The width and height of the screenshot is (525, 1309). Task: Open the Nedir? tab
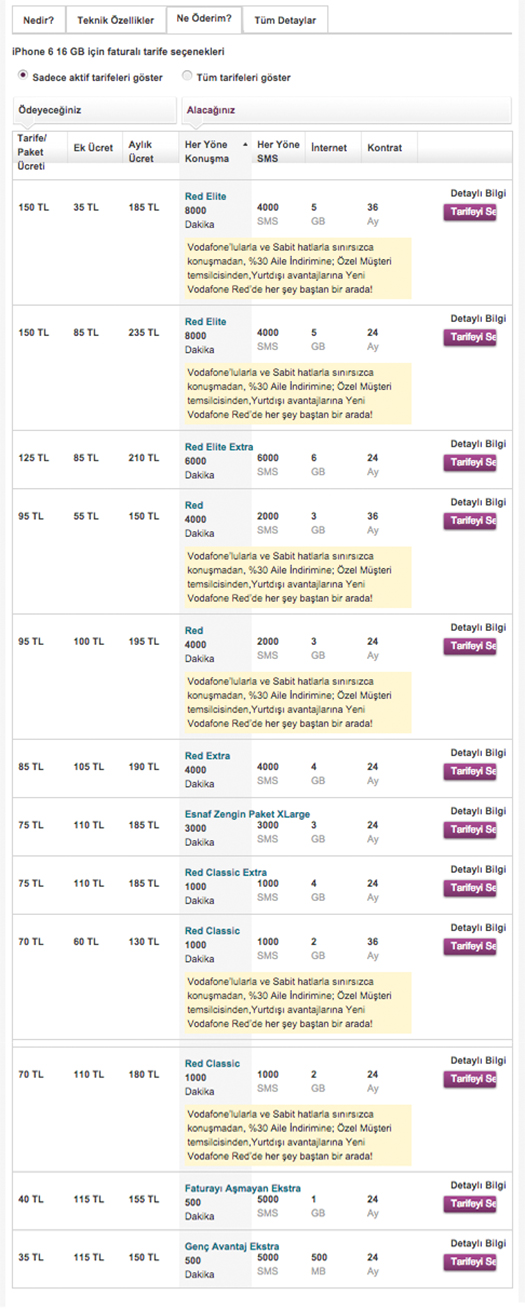[39, 19]
